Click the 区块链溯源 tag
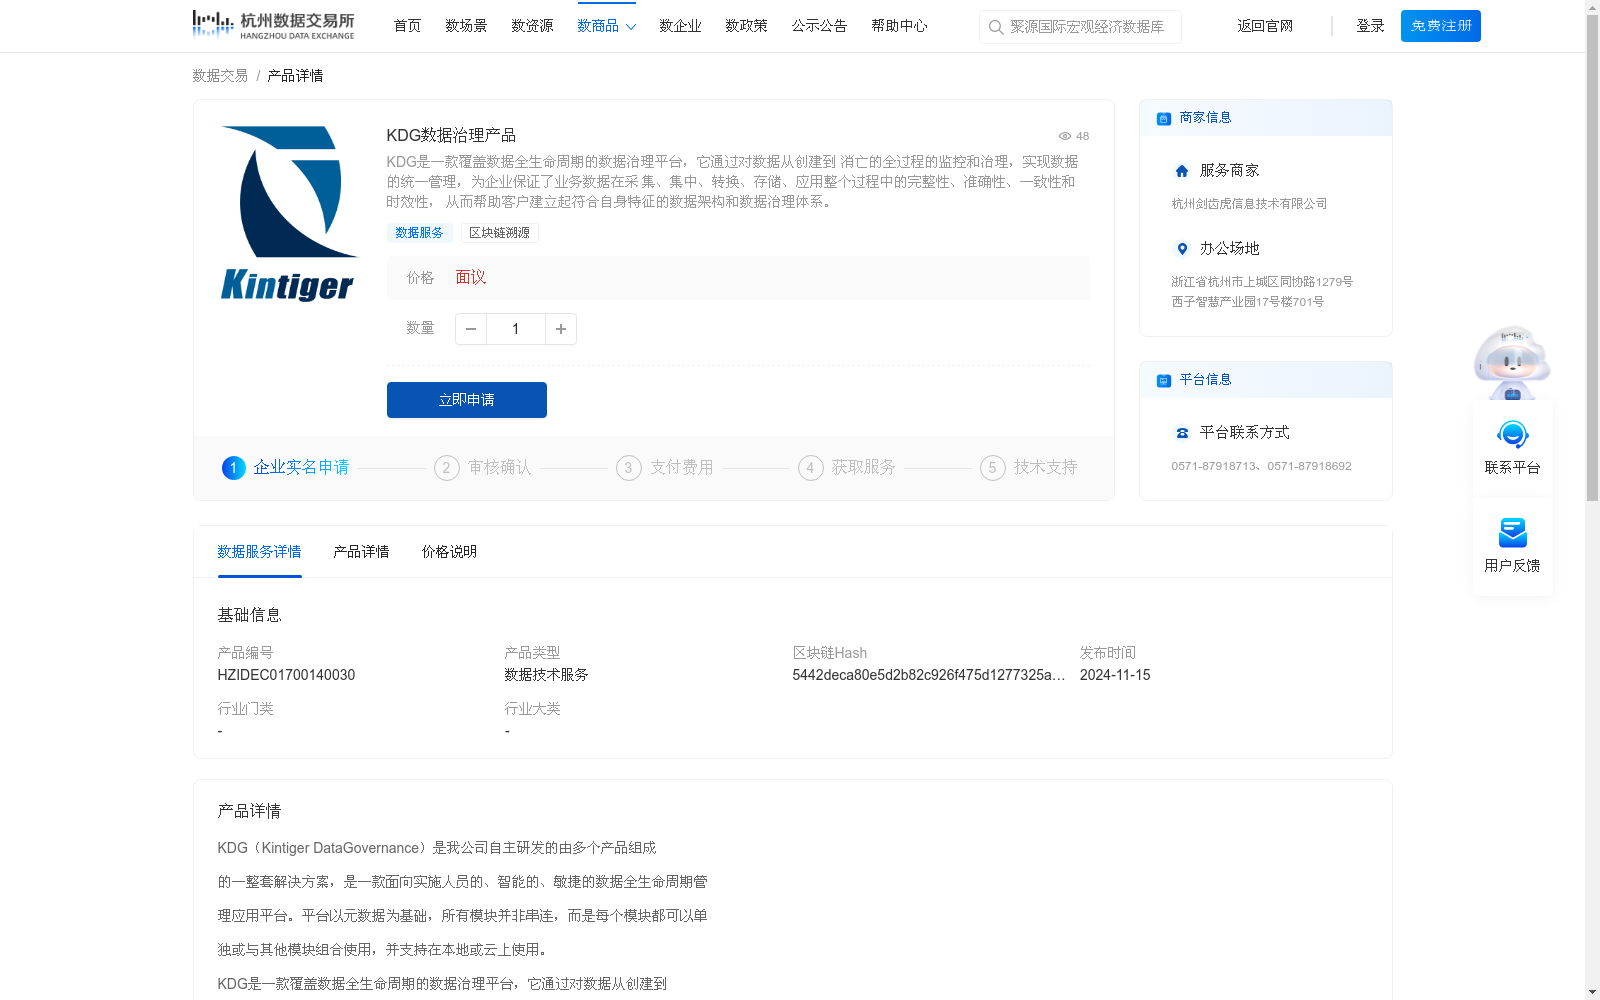 point(500,233)
